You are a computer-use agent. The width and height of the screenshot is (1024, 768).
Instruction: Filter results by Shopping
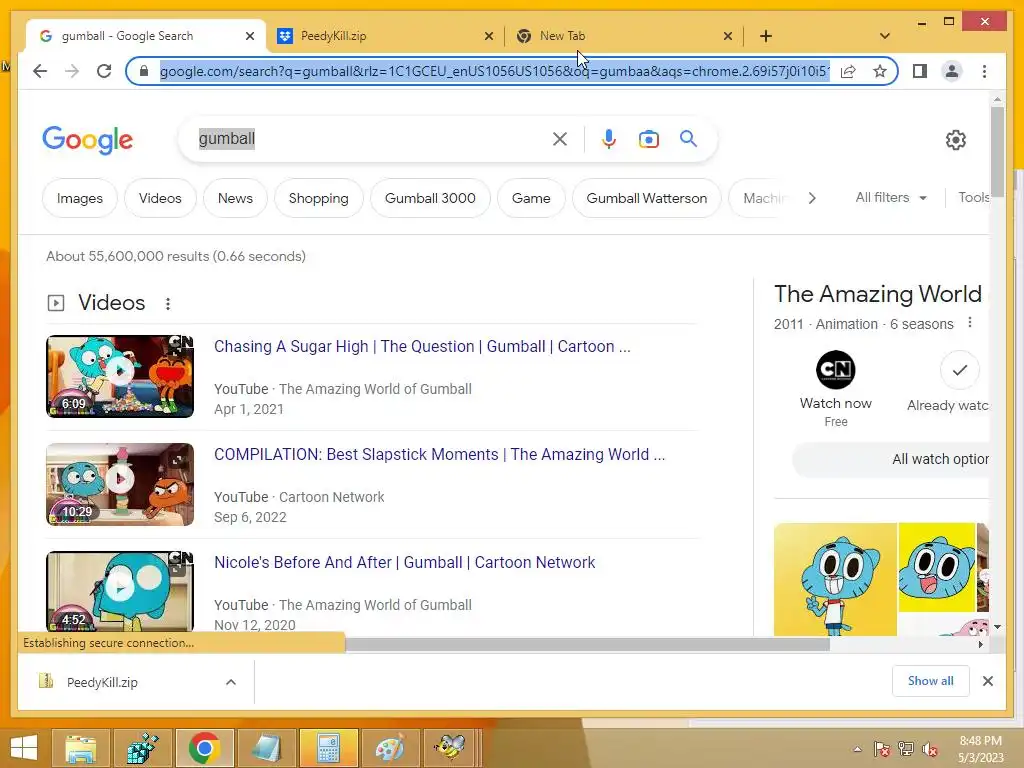319,198
